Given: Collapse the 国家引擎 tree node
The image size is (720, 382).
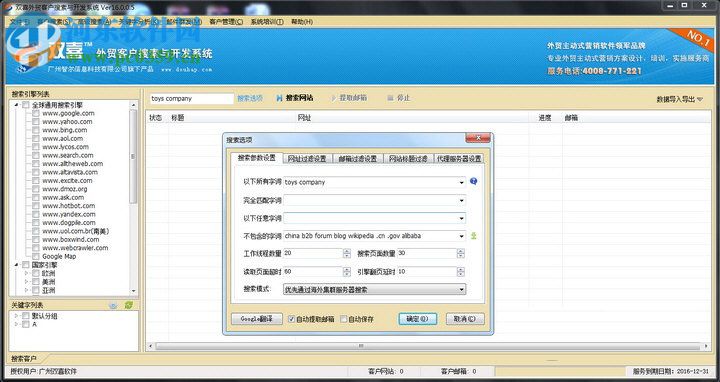Looking at the screenshot, I should pyautogui.click(x=17, y=265).
